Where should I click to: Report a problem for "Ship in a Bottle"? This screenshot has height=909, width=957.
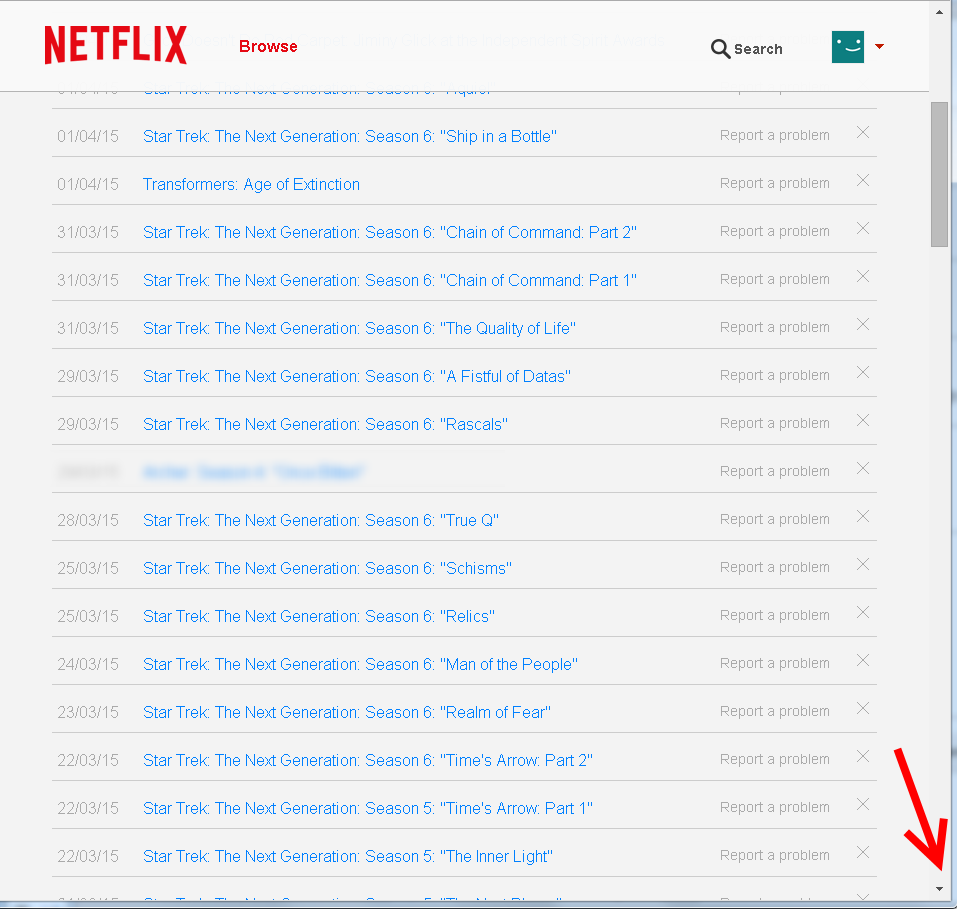[x=775, y=135]
